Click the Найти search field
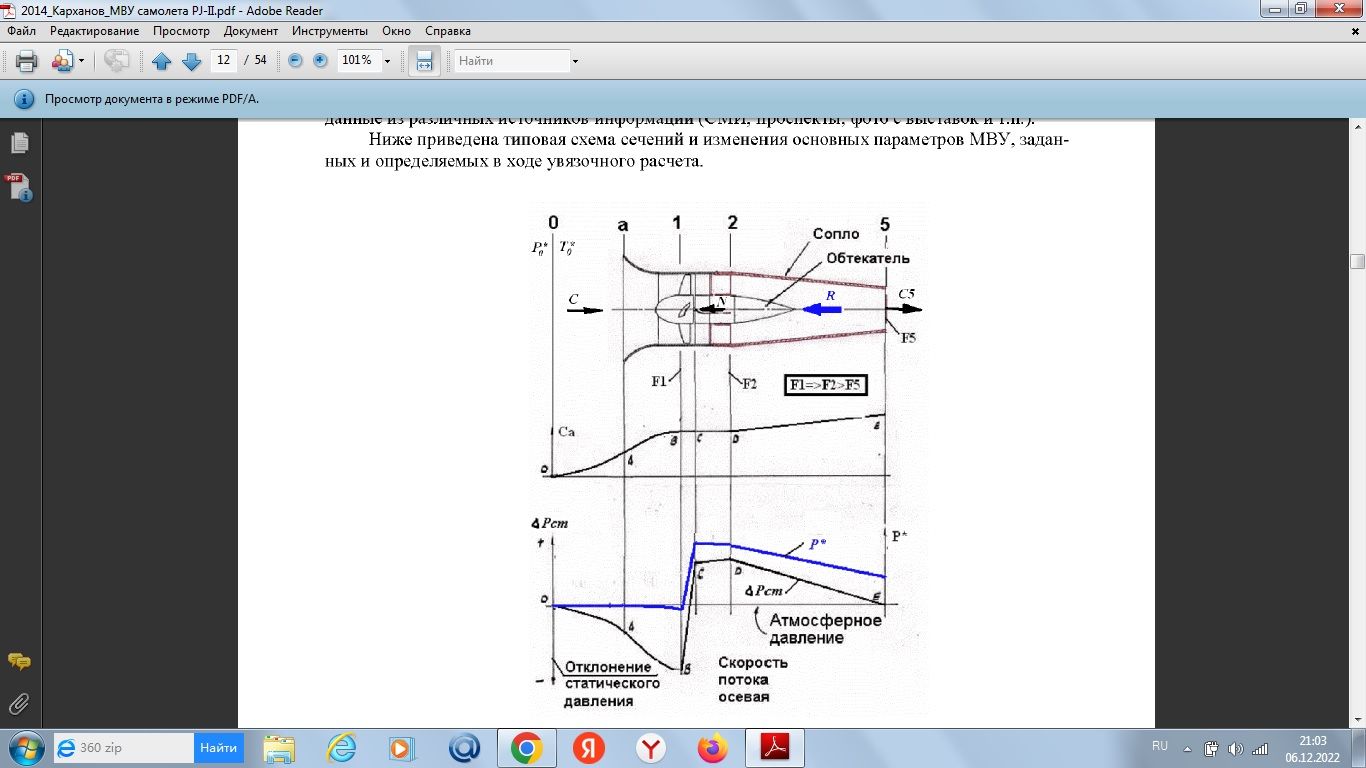The width and height of the screenshot is (1366, 768). (512, 61)
